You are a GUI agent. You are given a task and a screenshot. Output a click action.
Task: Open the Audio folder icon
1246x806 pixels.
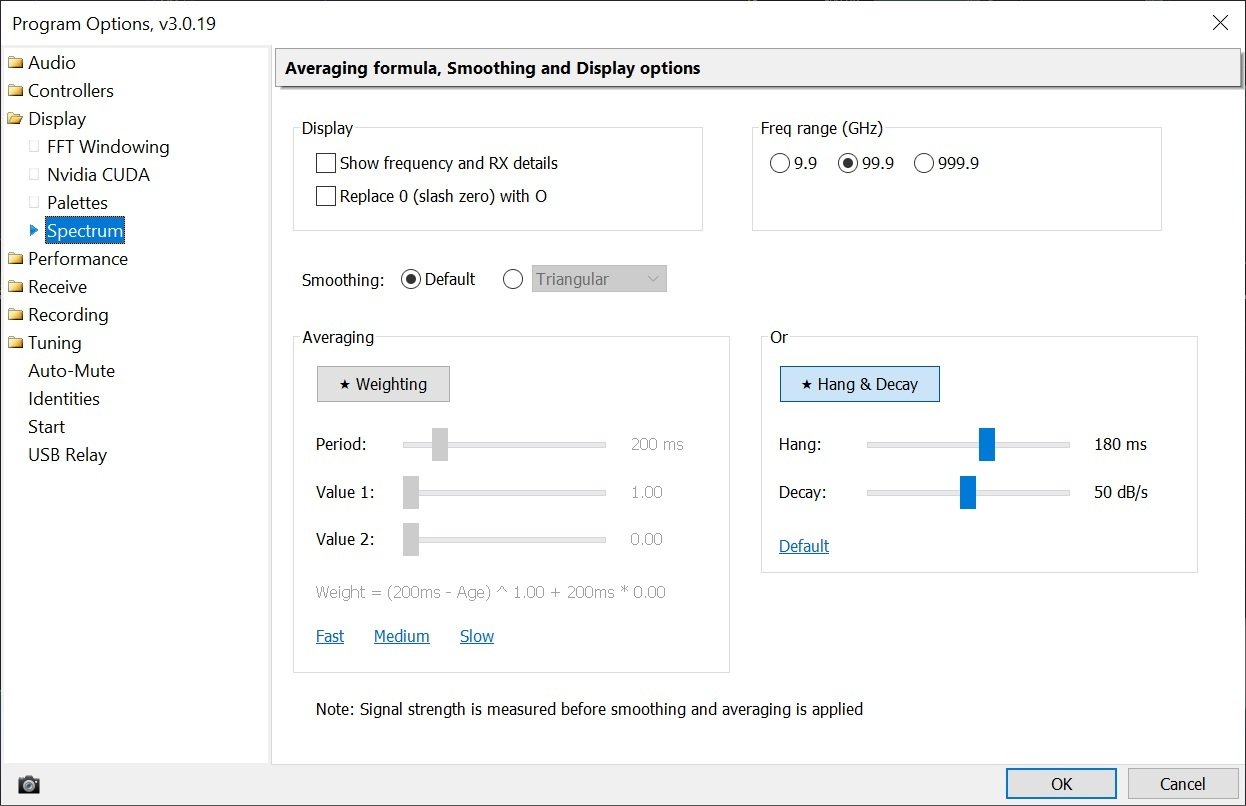(15, 63)
